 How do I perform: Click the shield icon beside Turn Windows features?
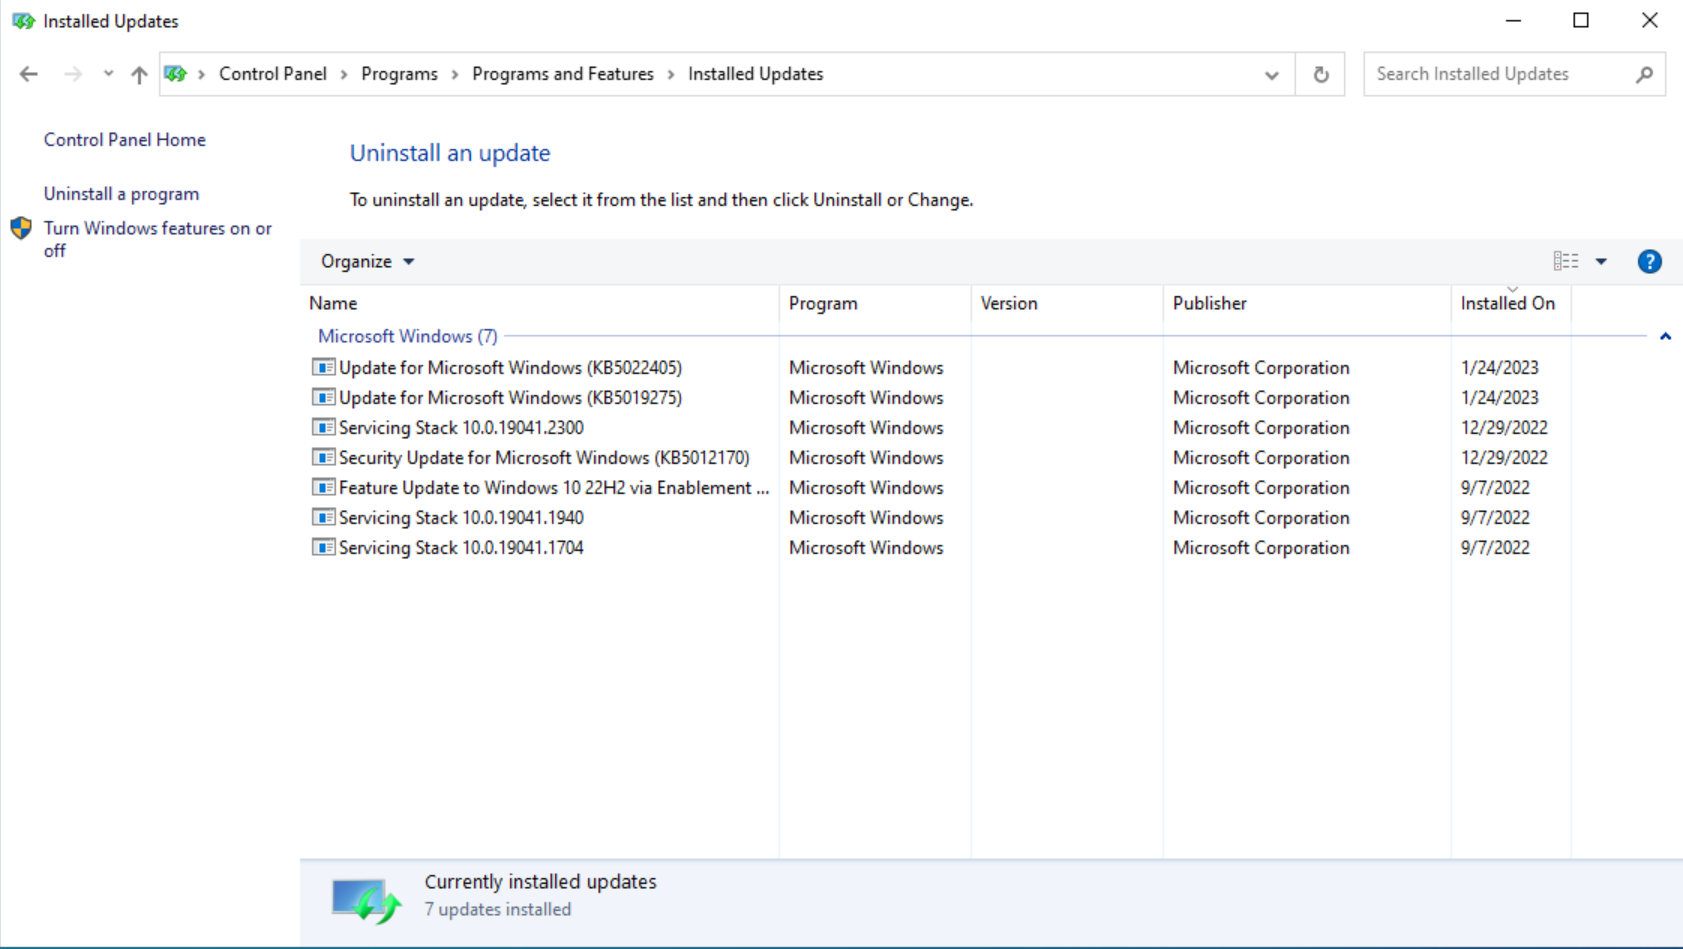[x=20, y=228]
